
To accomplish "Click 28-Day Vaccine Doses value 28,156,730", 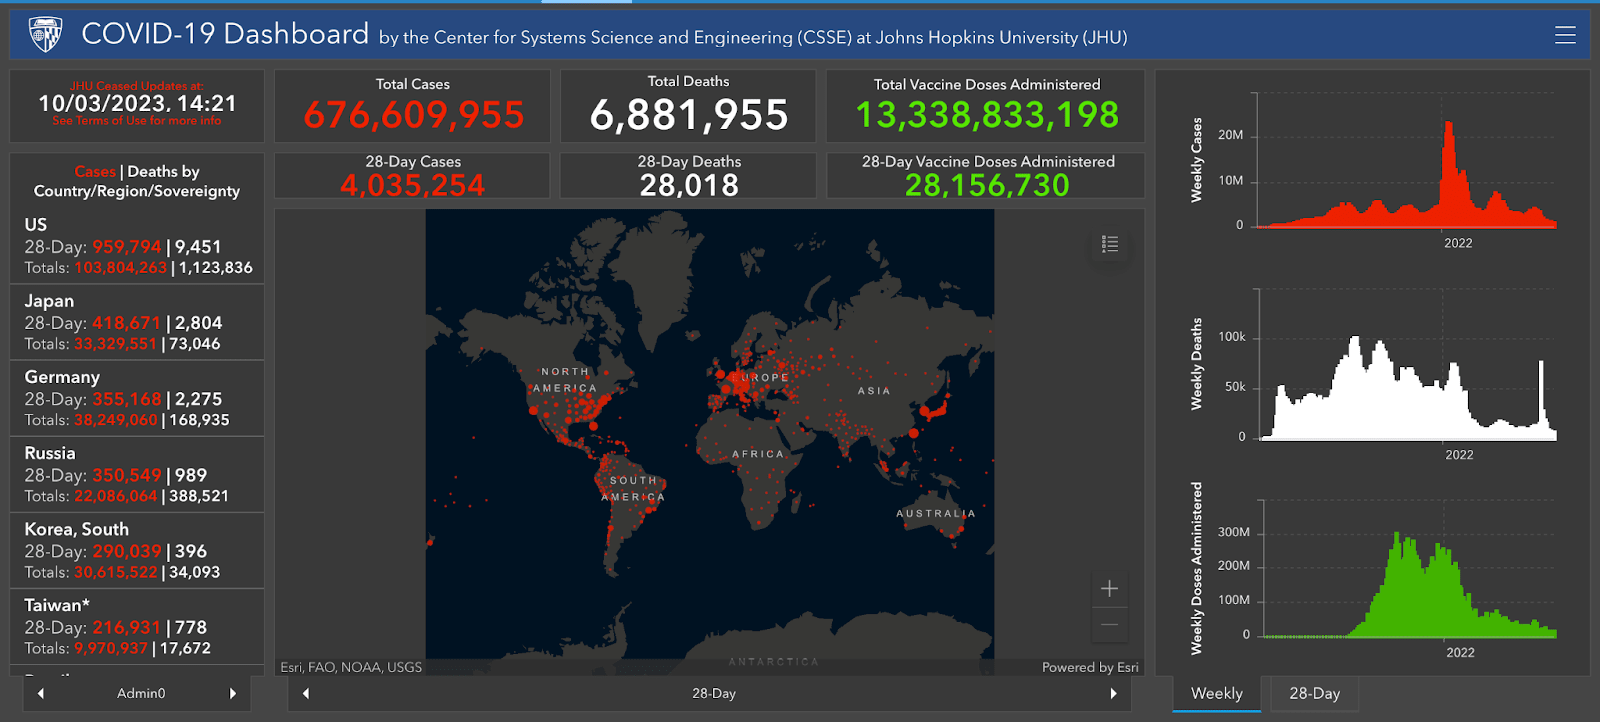I will (987, 185).
